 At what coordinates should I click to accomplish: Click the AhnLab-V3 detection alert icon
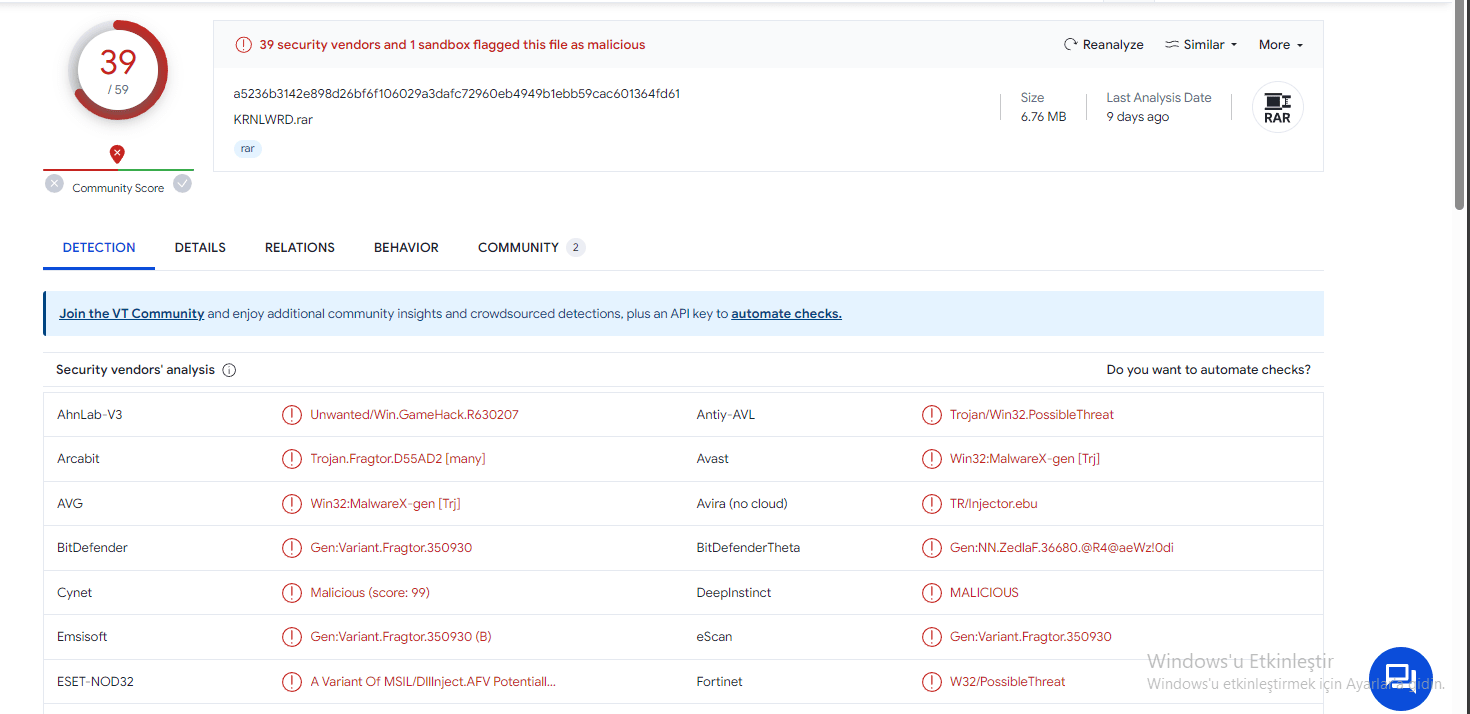coord(291,415)
